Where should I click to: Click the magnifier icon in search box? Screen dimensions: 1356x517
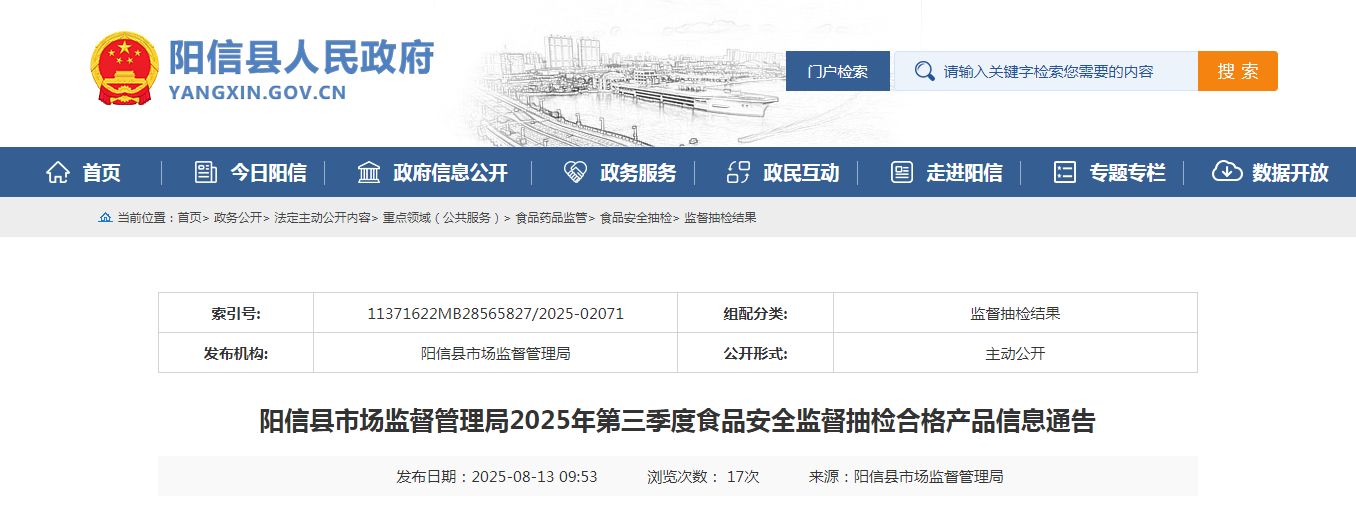click(x=925, y=71)
